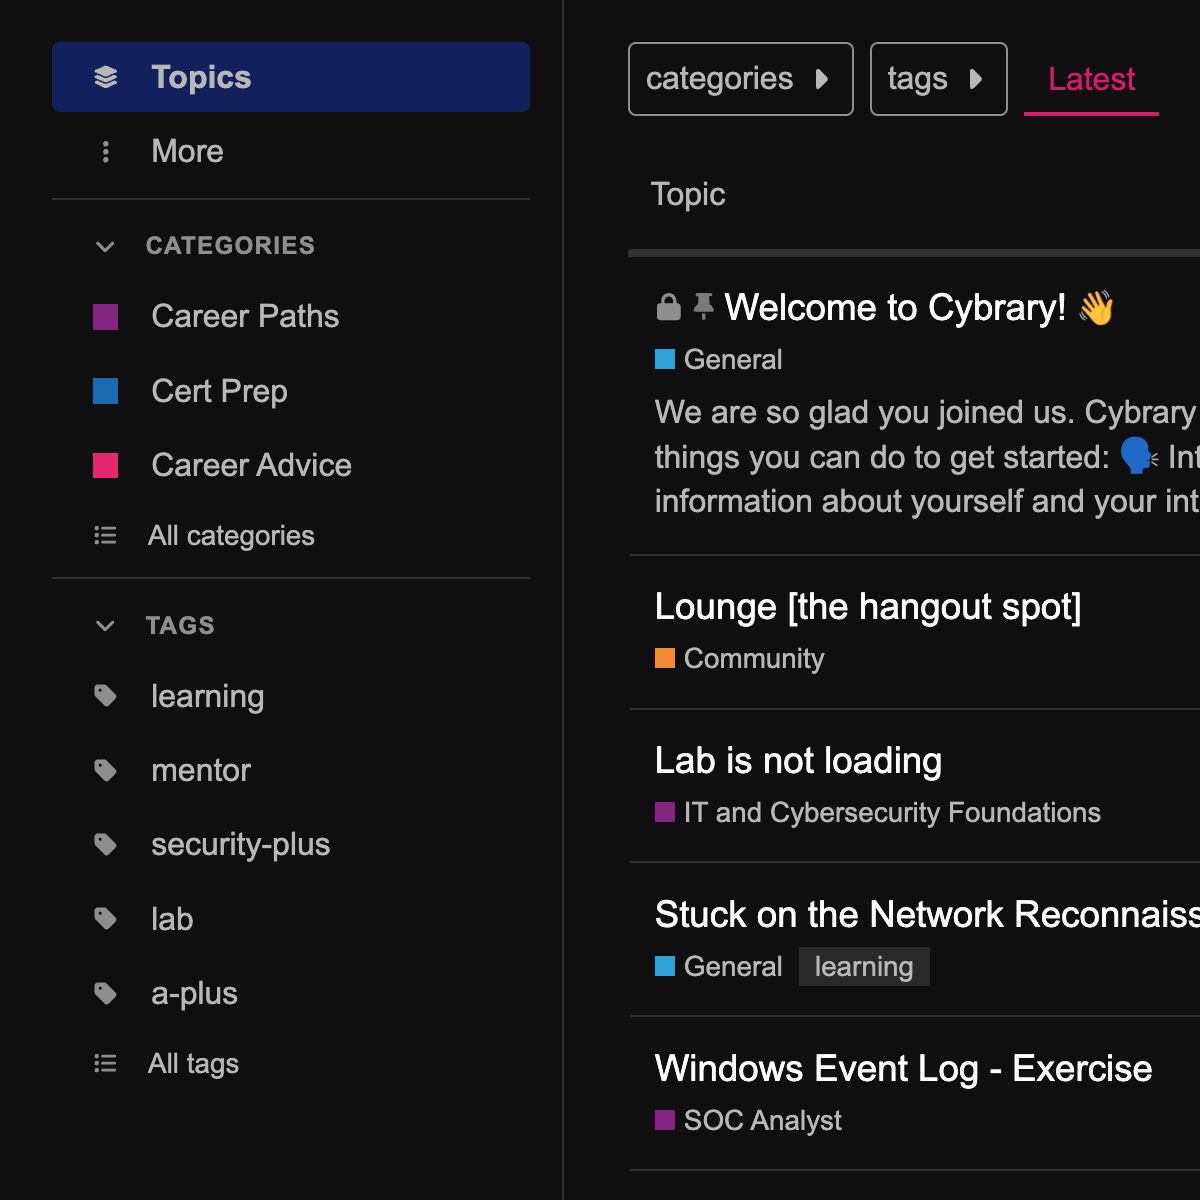Click the purple Career Paths color square
This screenshot has height=1200, width=1200.
click(105, 317)
